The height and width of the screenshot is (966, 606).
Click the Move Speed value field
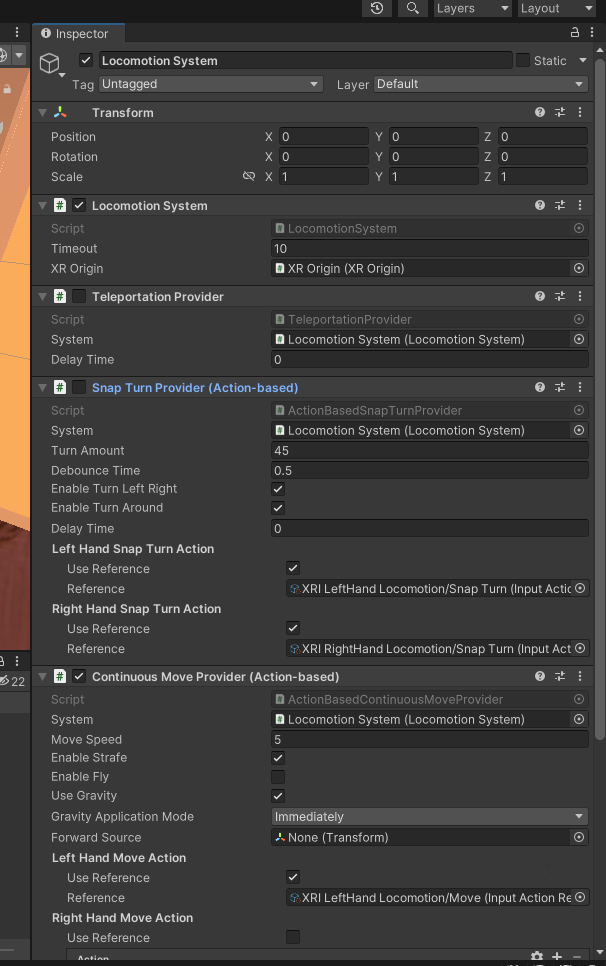pyautogui.click(x=429, y=740)
